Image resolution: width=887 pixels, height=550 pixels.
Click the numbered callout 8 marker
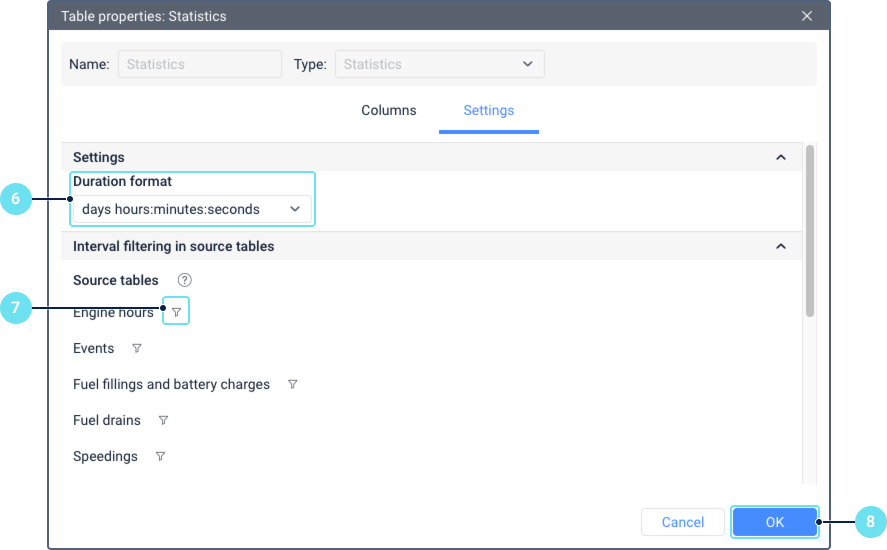tap(870, 522)
